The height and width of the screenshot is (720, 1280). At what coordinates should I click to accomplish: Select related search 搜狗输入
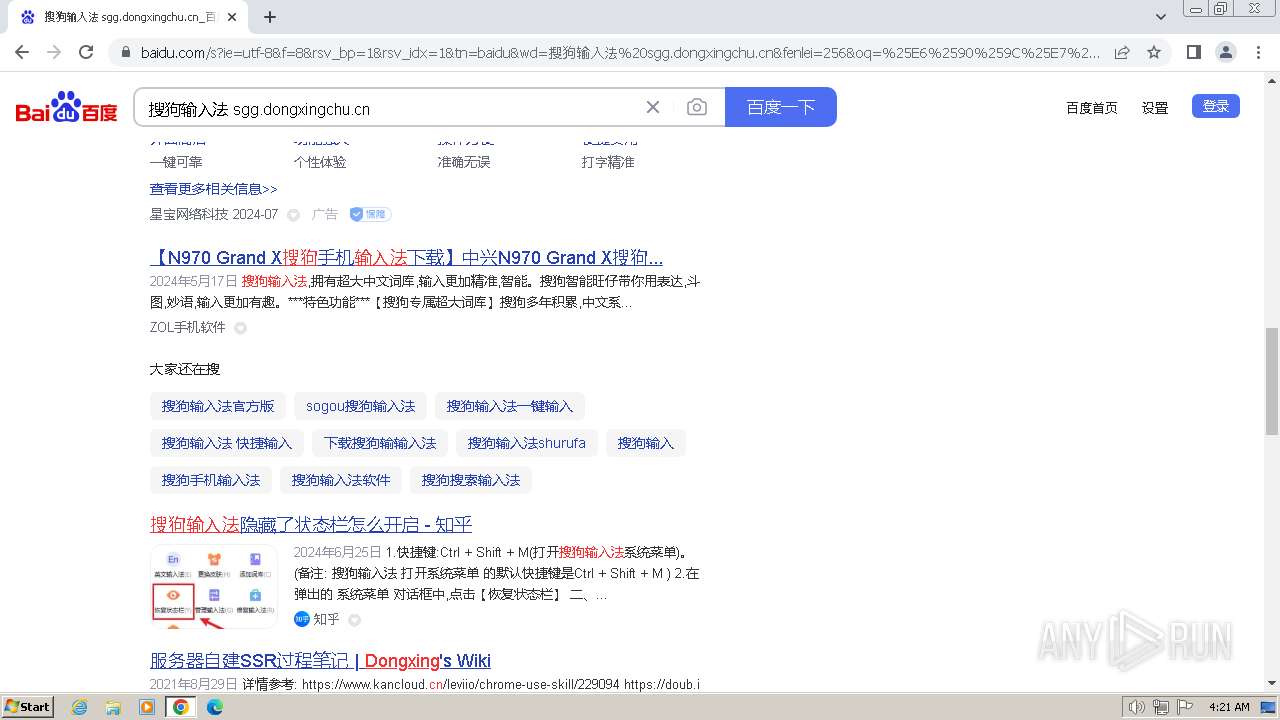[x=646, y=443]
